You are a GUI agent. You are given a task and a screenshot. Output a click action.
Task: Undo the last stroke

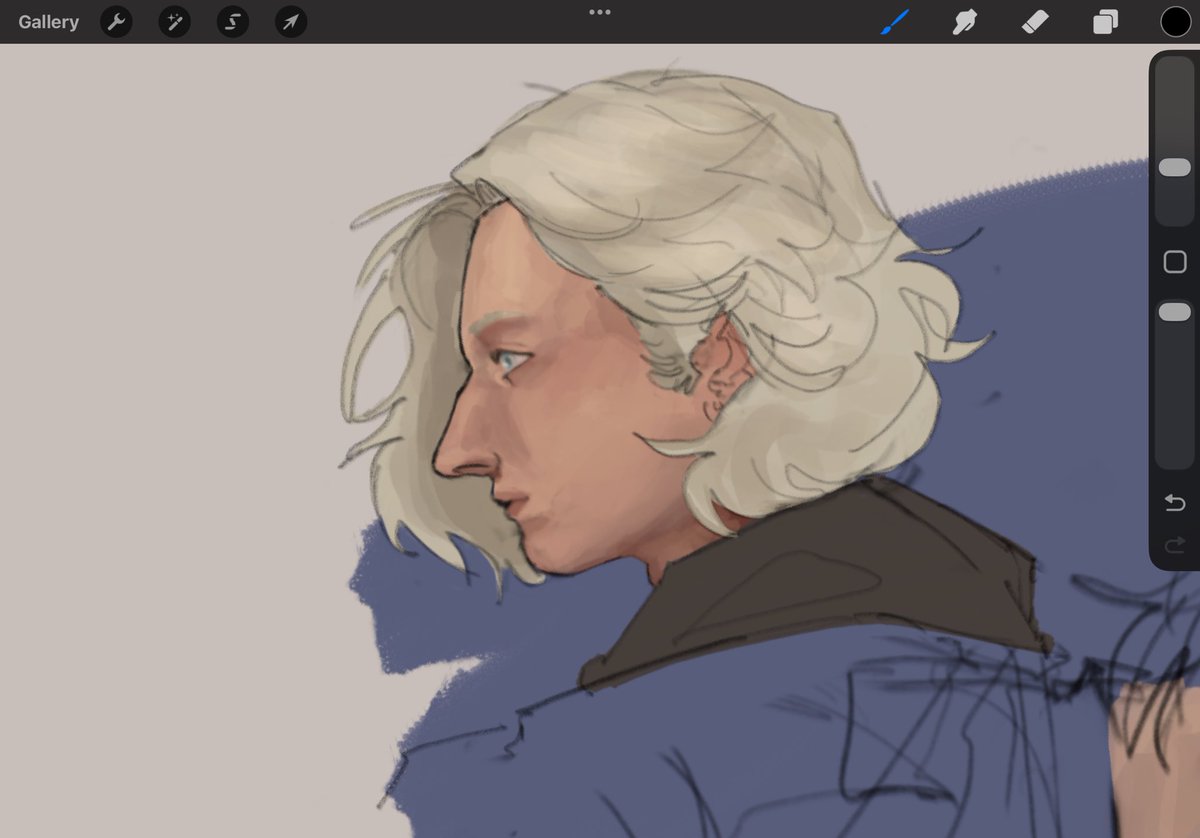[x=1175, y=502]
